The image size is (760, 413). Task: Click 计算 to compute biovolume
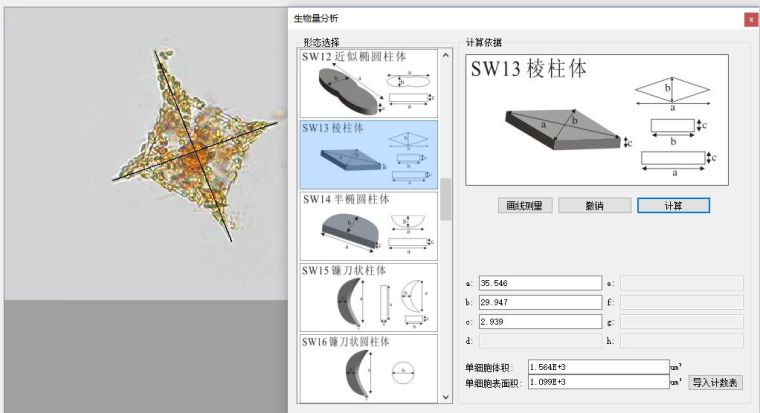[x=673, y=205]
